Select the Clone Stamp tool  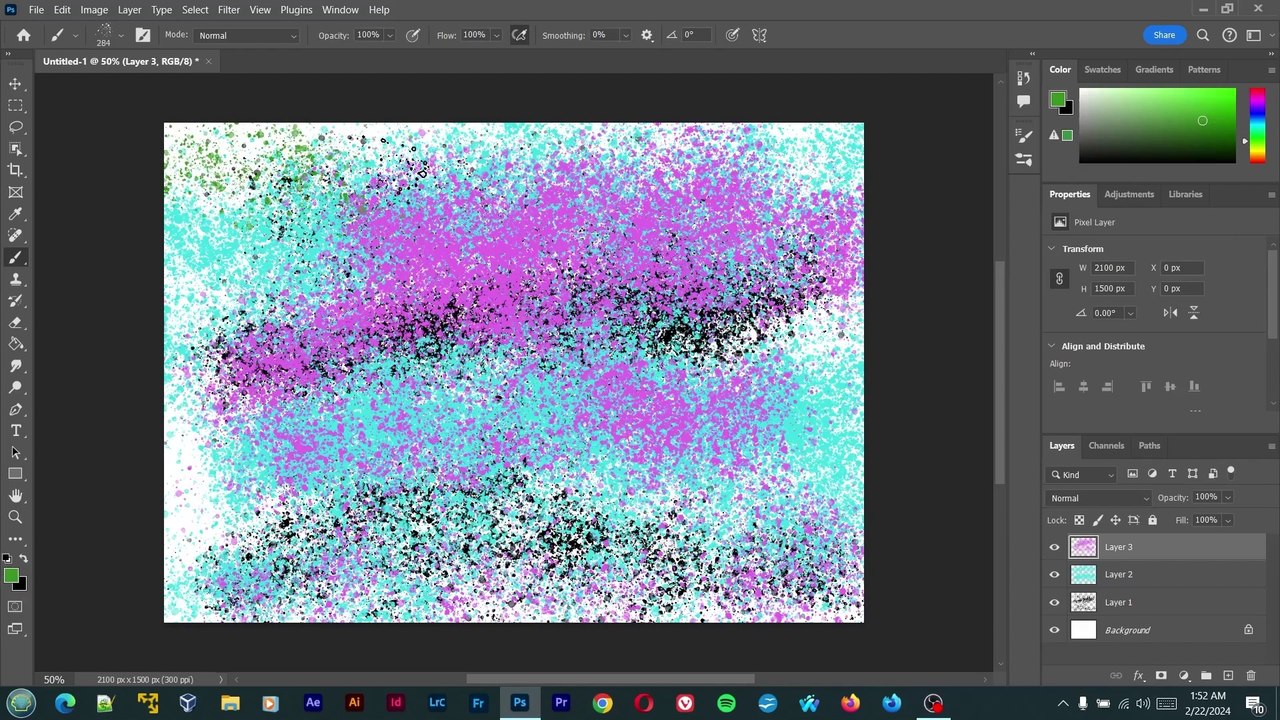click(15, 280)
